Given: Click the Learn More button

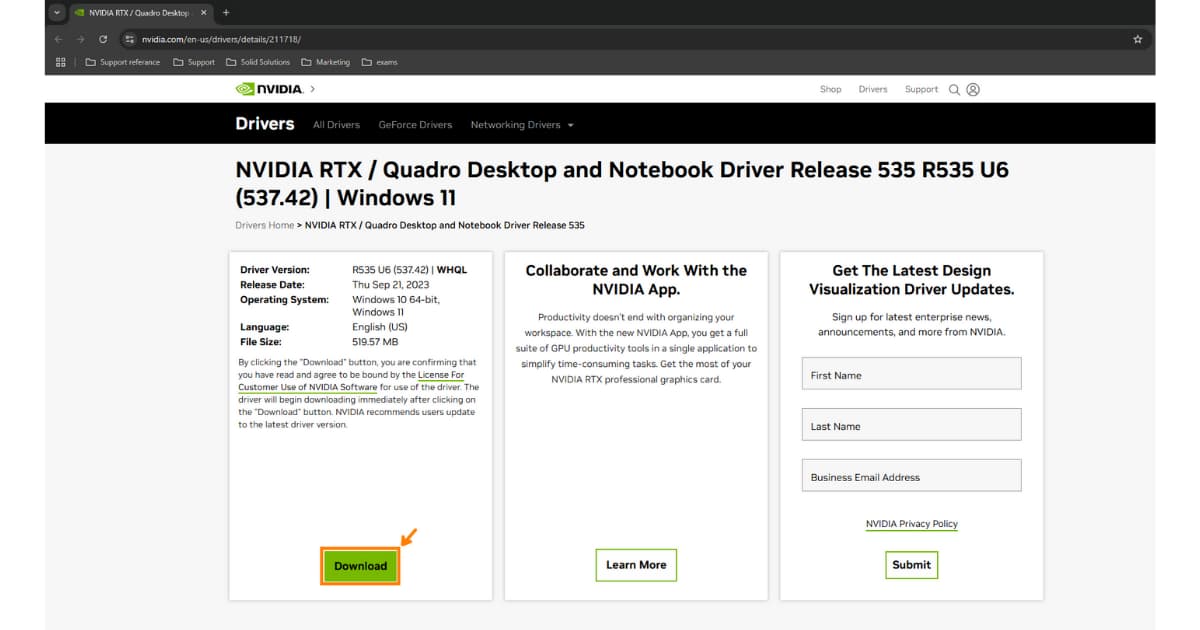Looking at the screenshot, I should (x=636, y=565).
